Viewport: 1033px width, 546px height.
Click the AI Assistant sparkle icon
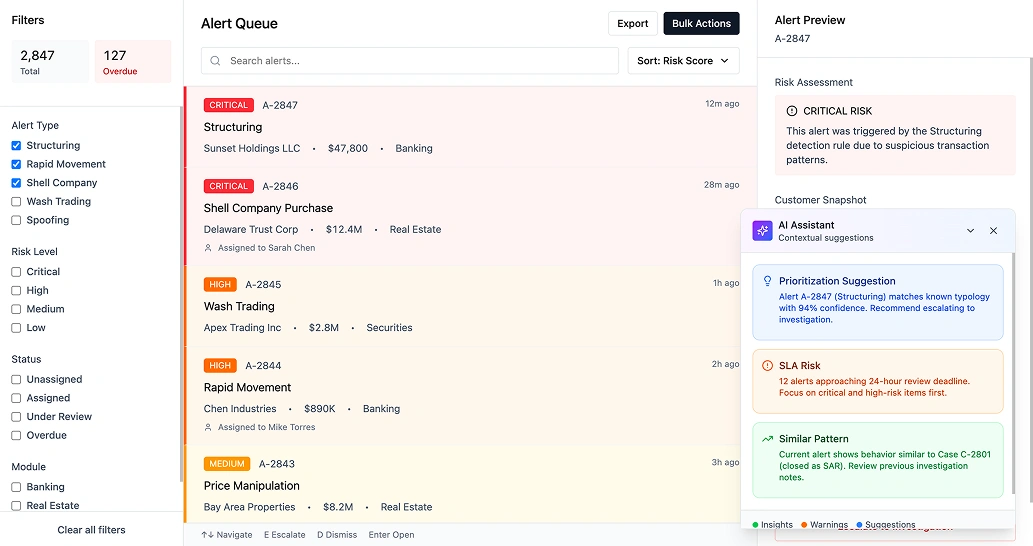pyautogui.click(x=762, y=231)
